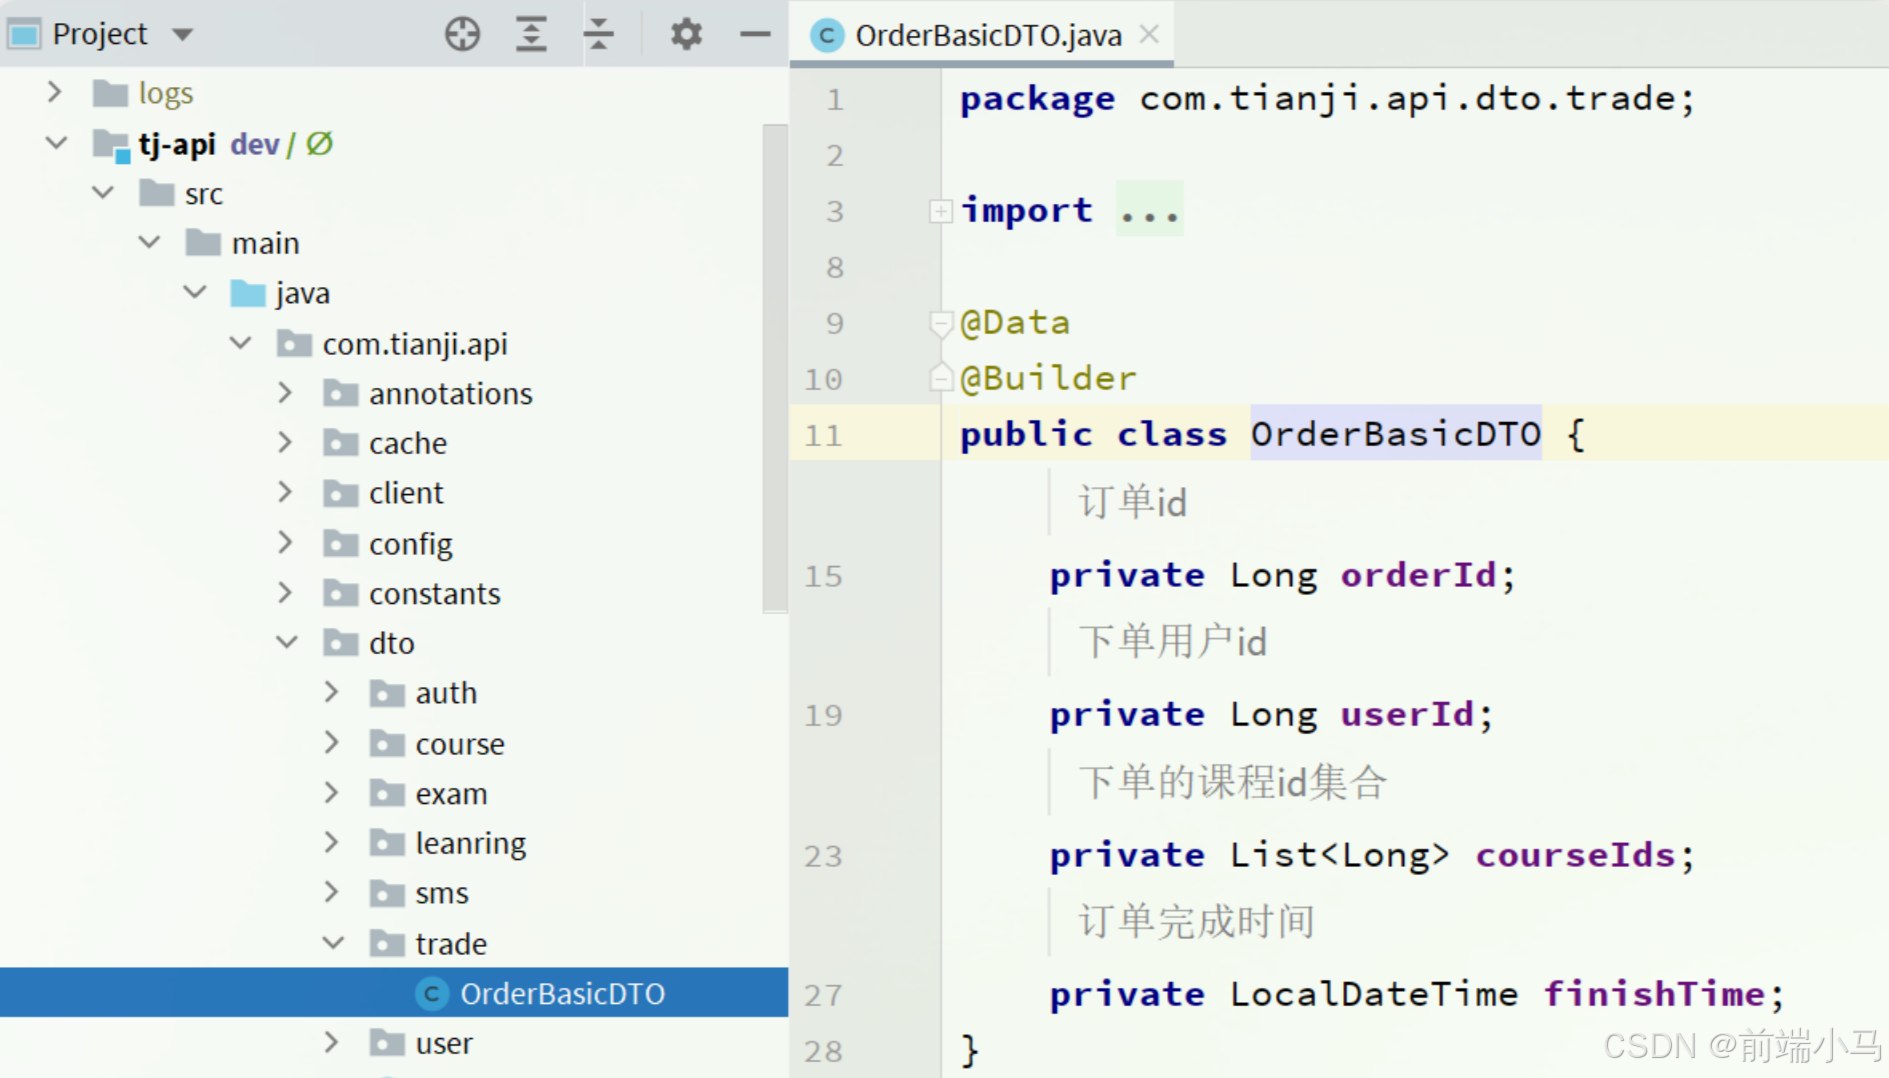Viewport: 1889px width, 1078px height.
Task: Expand the sms package
Action: (332, 892)
